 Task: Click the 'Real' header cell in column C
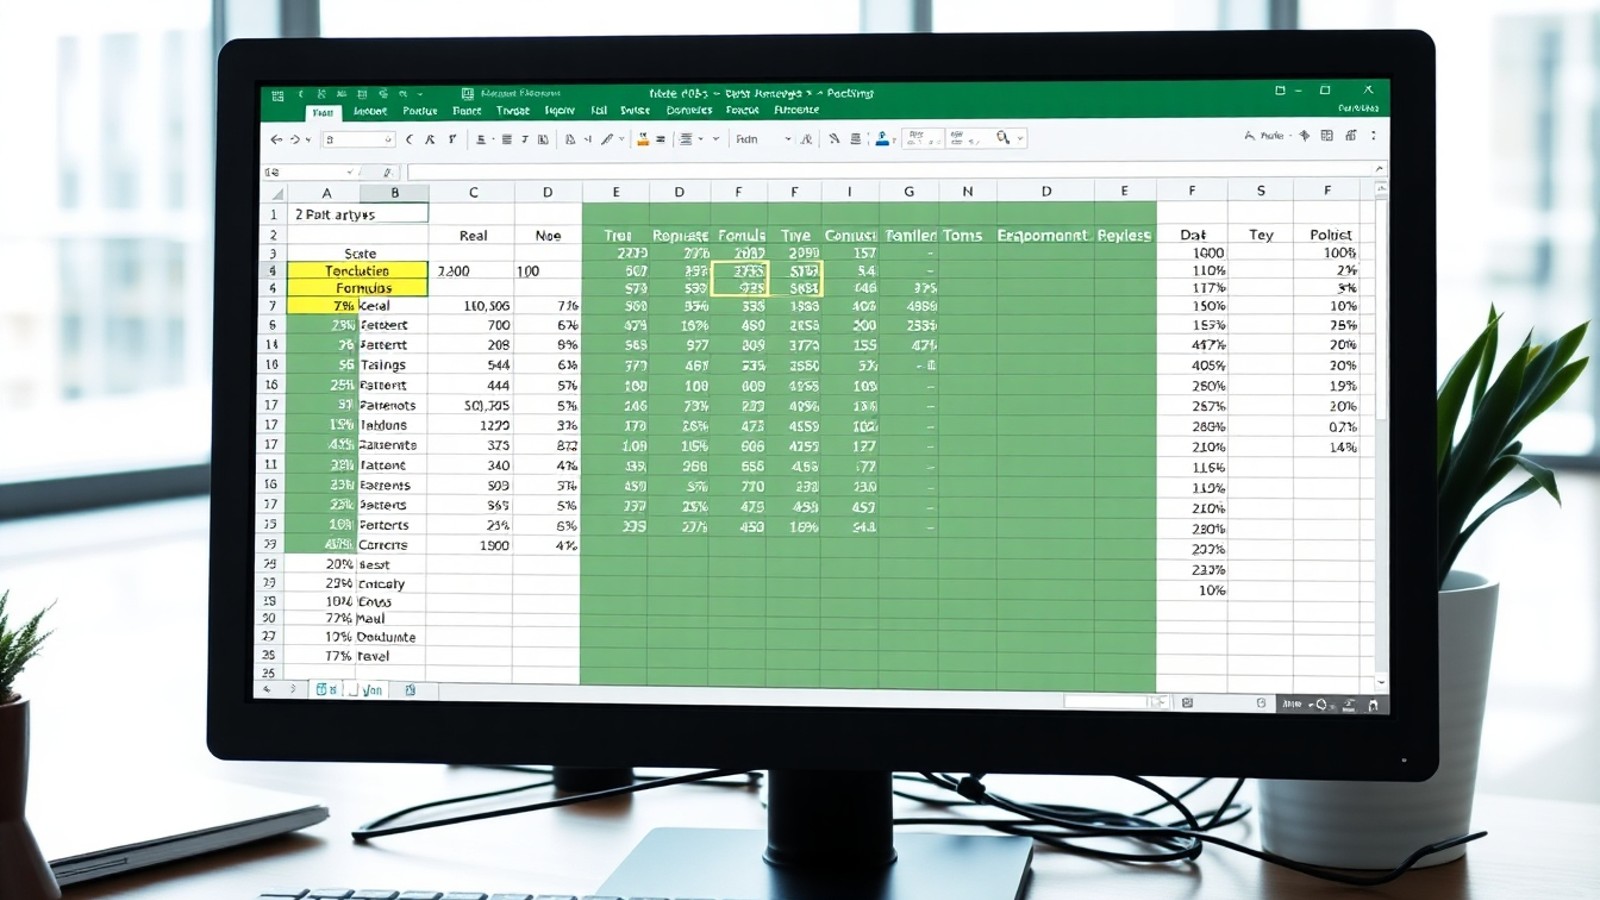(x=473, y=236)
